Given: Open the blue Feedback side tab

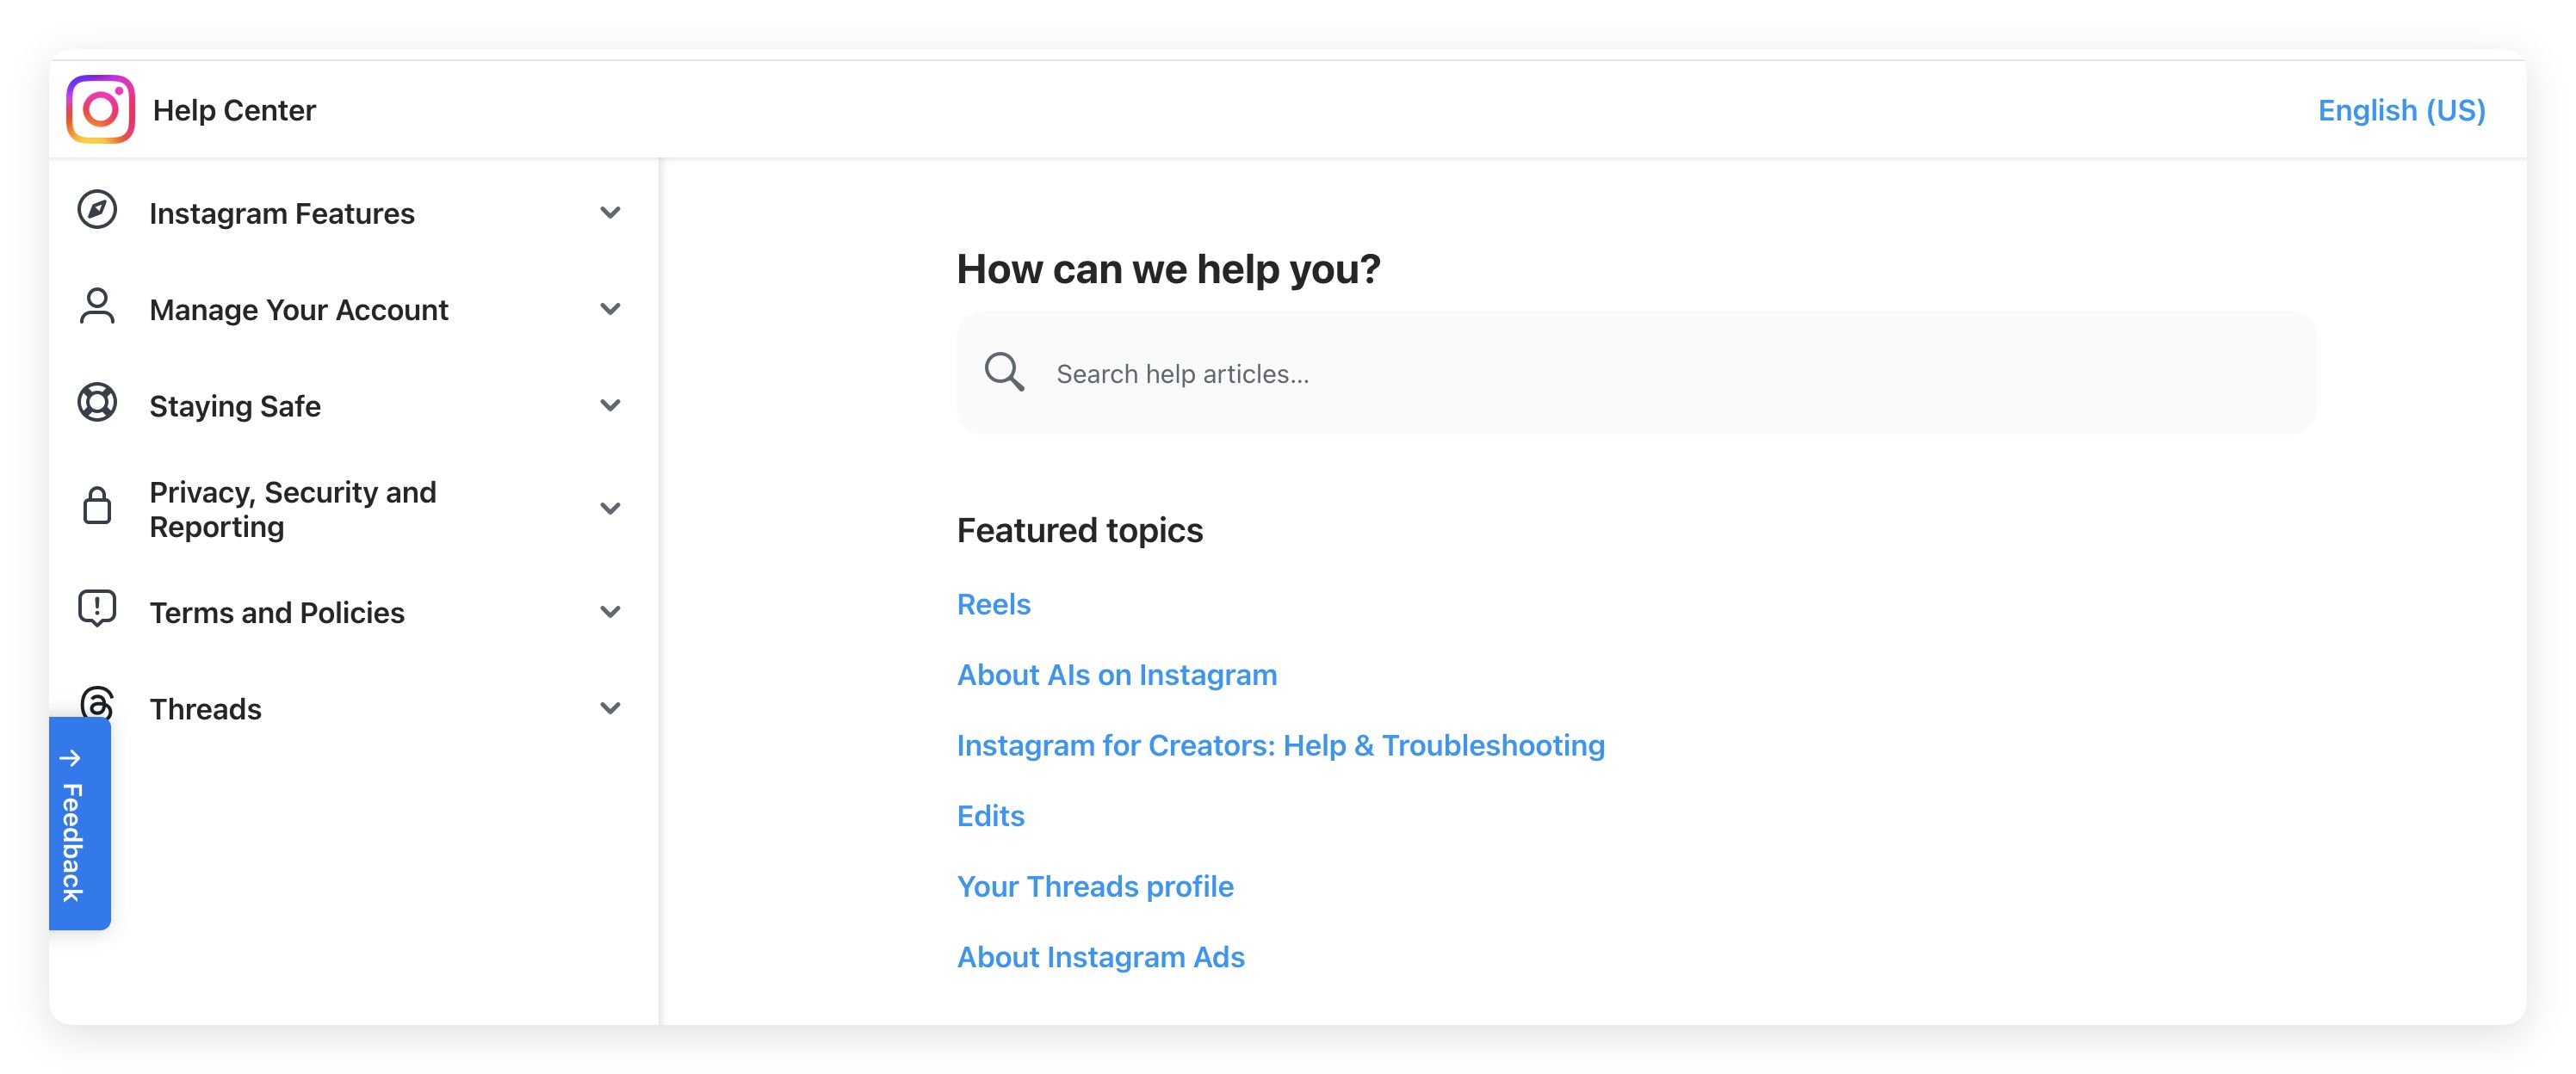Looking at the screenshot, I should point(80,824).
